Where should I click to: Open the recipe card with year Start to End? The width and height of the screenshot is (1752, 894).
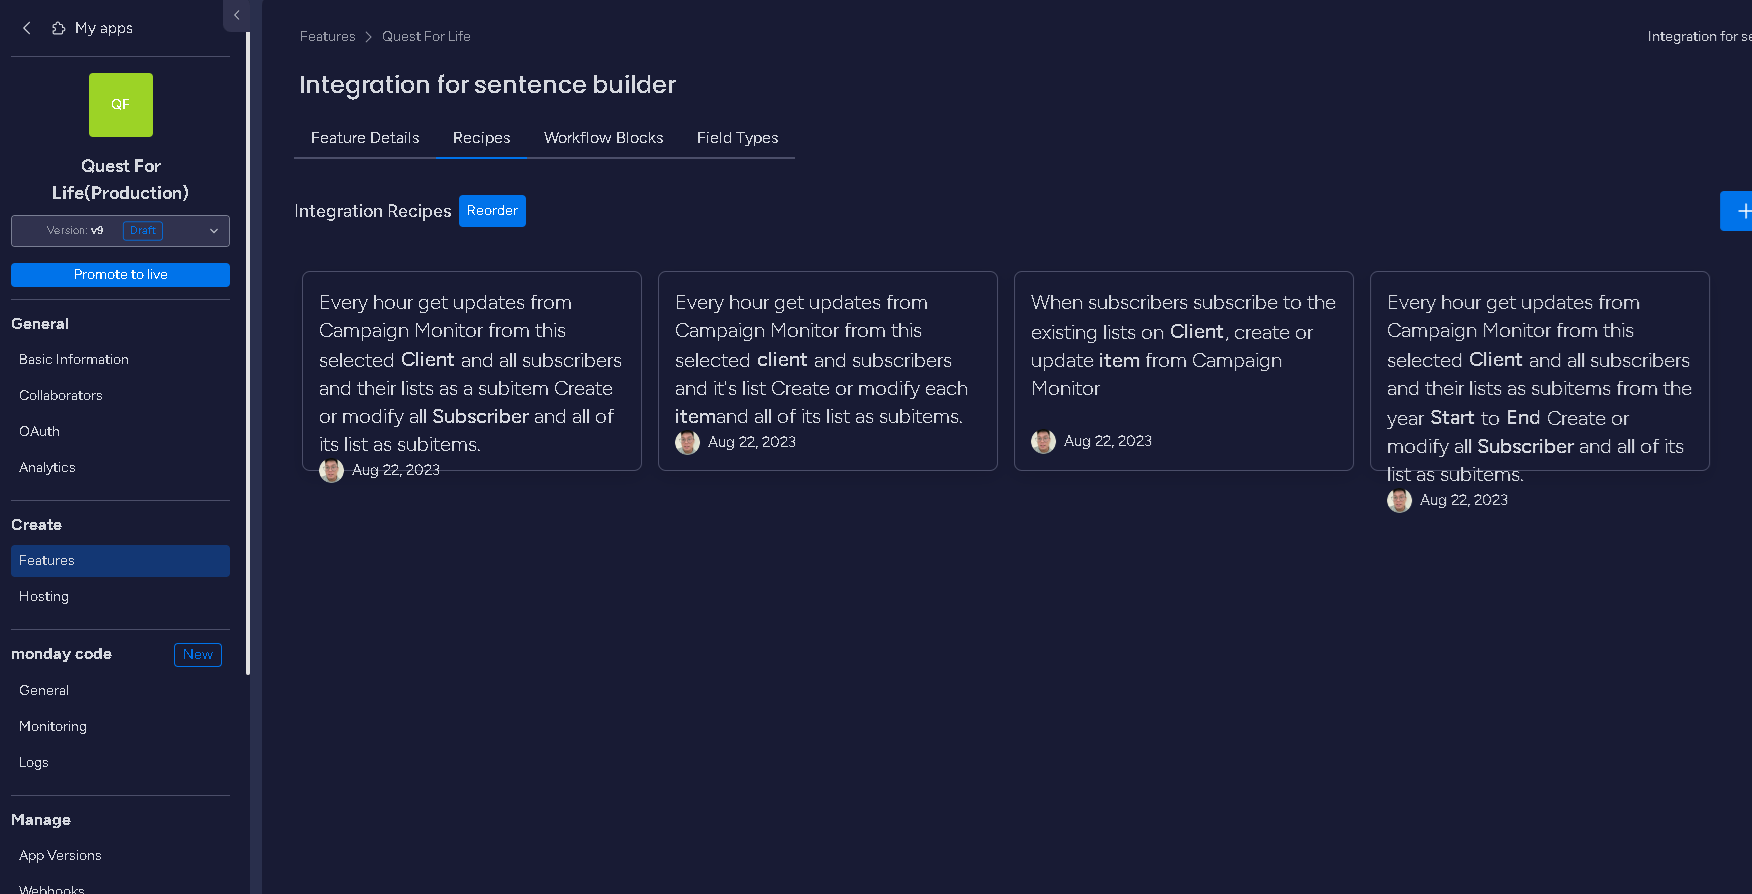(1540, 371)
